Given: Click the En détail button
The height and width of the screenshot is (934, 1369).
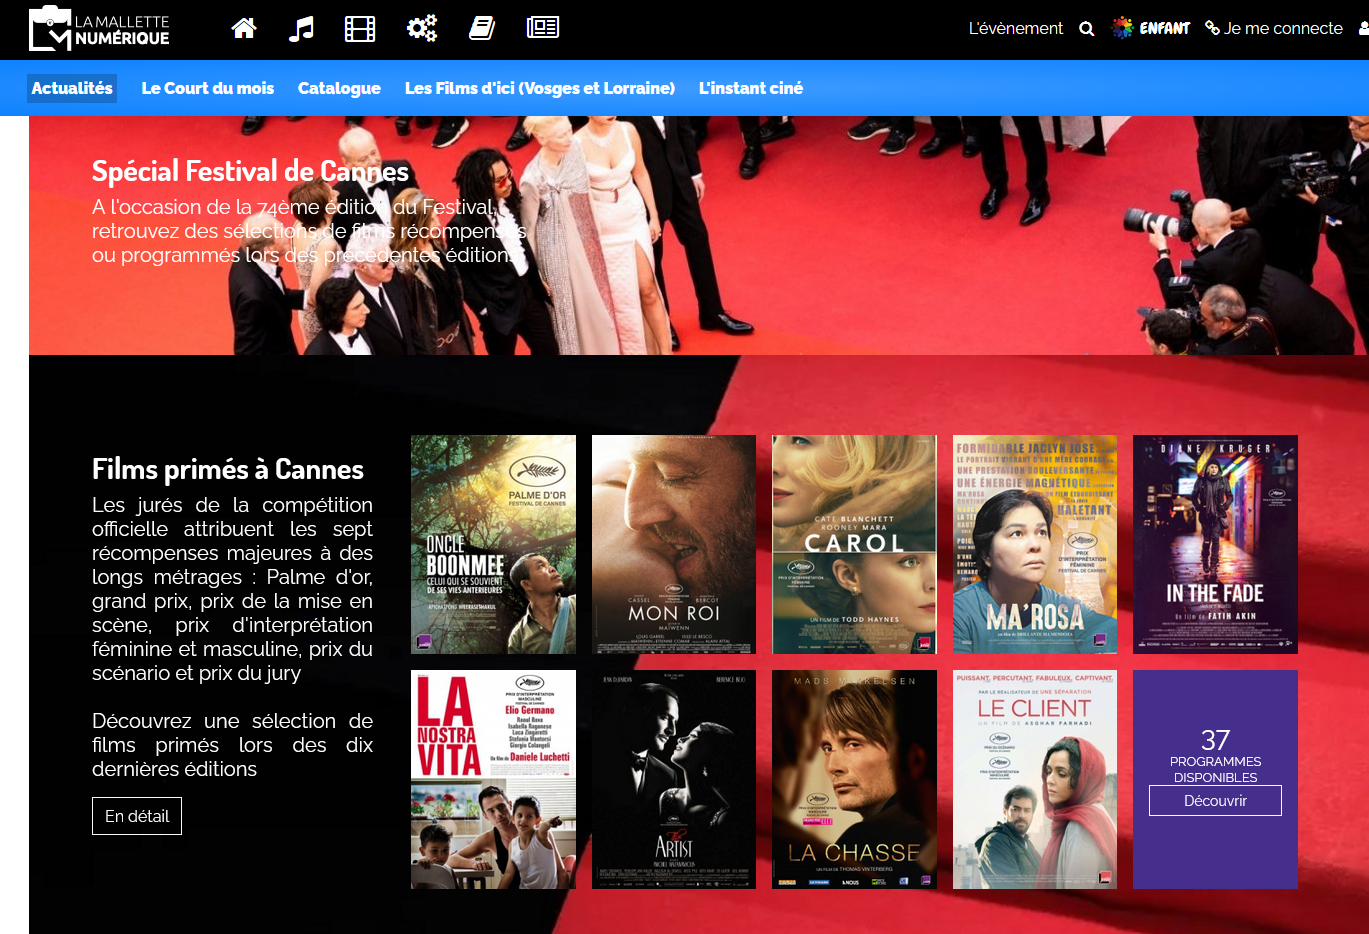Looking at the screenshot, I should [137, 816].
